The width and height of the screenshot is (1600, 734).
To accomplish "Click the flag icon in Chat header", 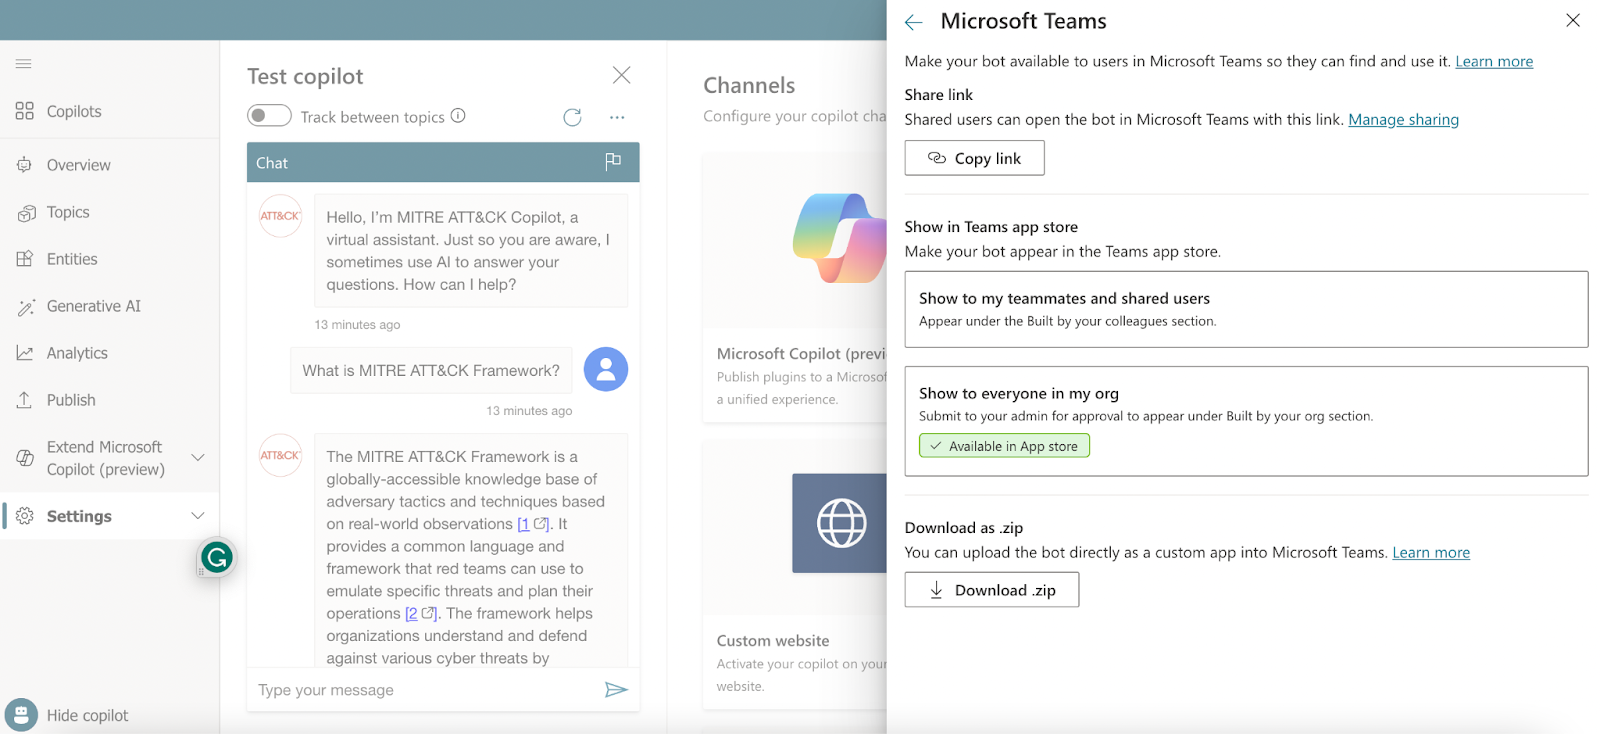I will click(x=613, y=162).
